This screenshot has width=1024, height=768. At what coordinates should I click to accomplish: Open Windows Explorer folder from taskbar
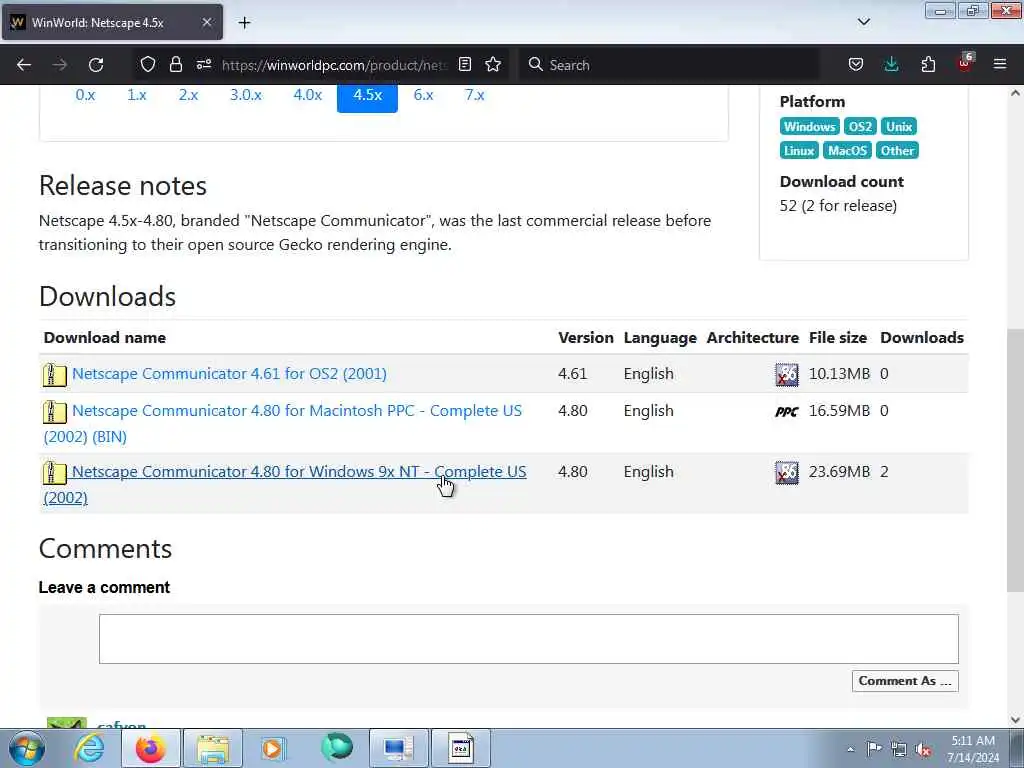click(212, 748)
